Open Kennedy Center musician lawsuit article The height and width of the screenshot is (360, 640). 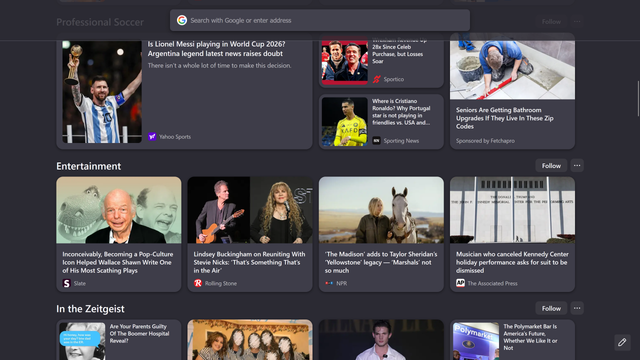pyautogui.click(x=512, y=262)
